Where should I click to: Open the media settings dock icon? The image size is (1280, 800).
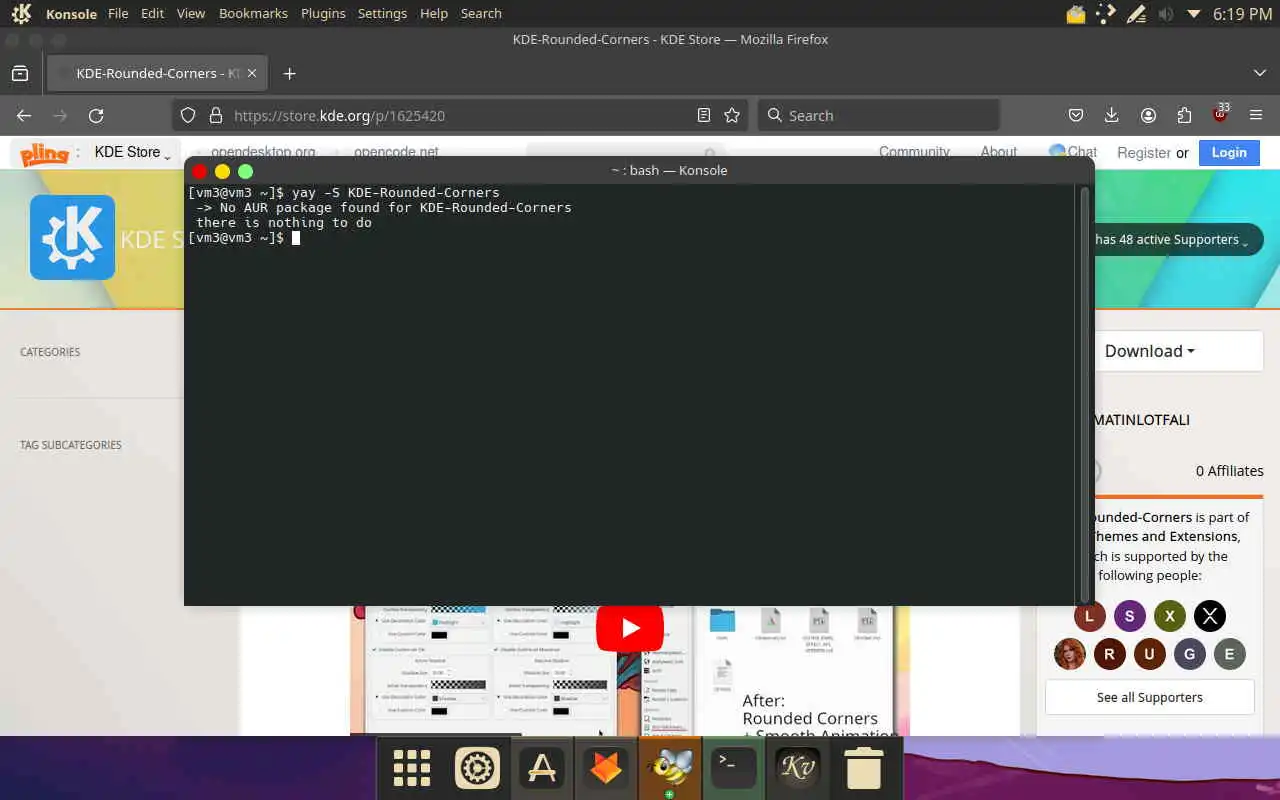point(477,768)
